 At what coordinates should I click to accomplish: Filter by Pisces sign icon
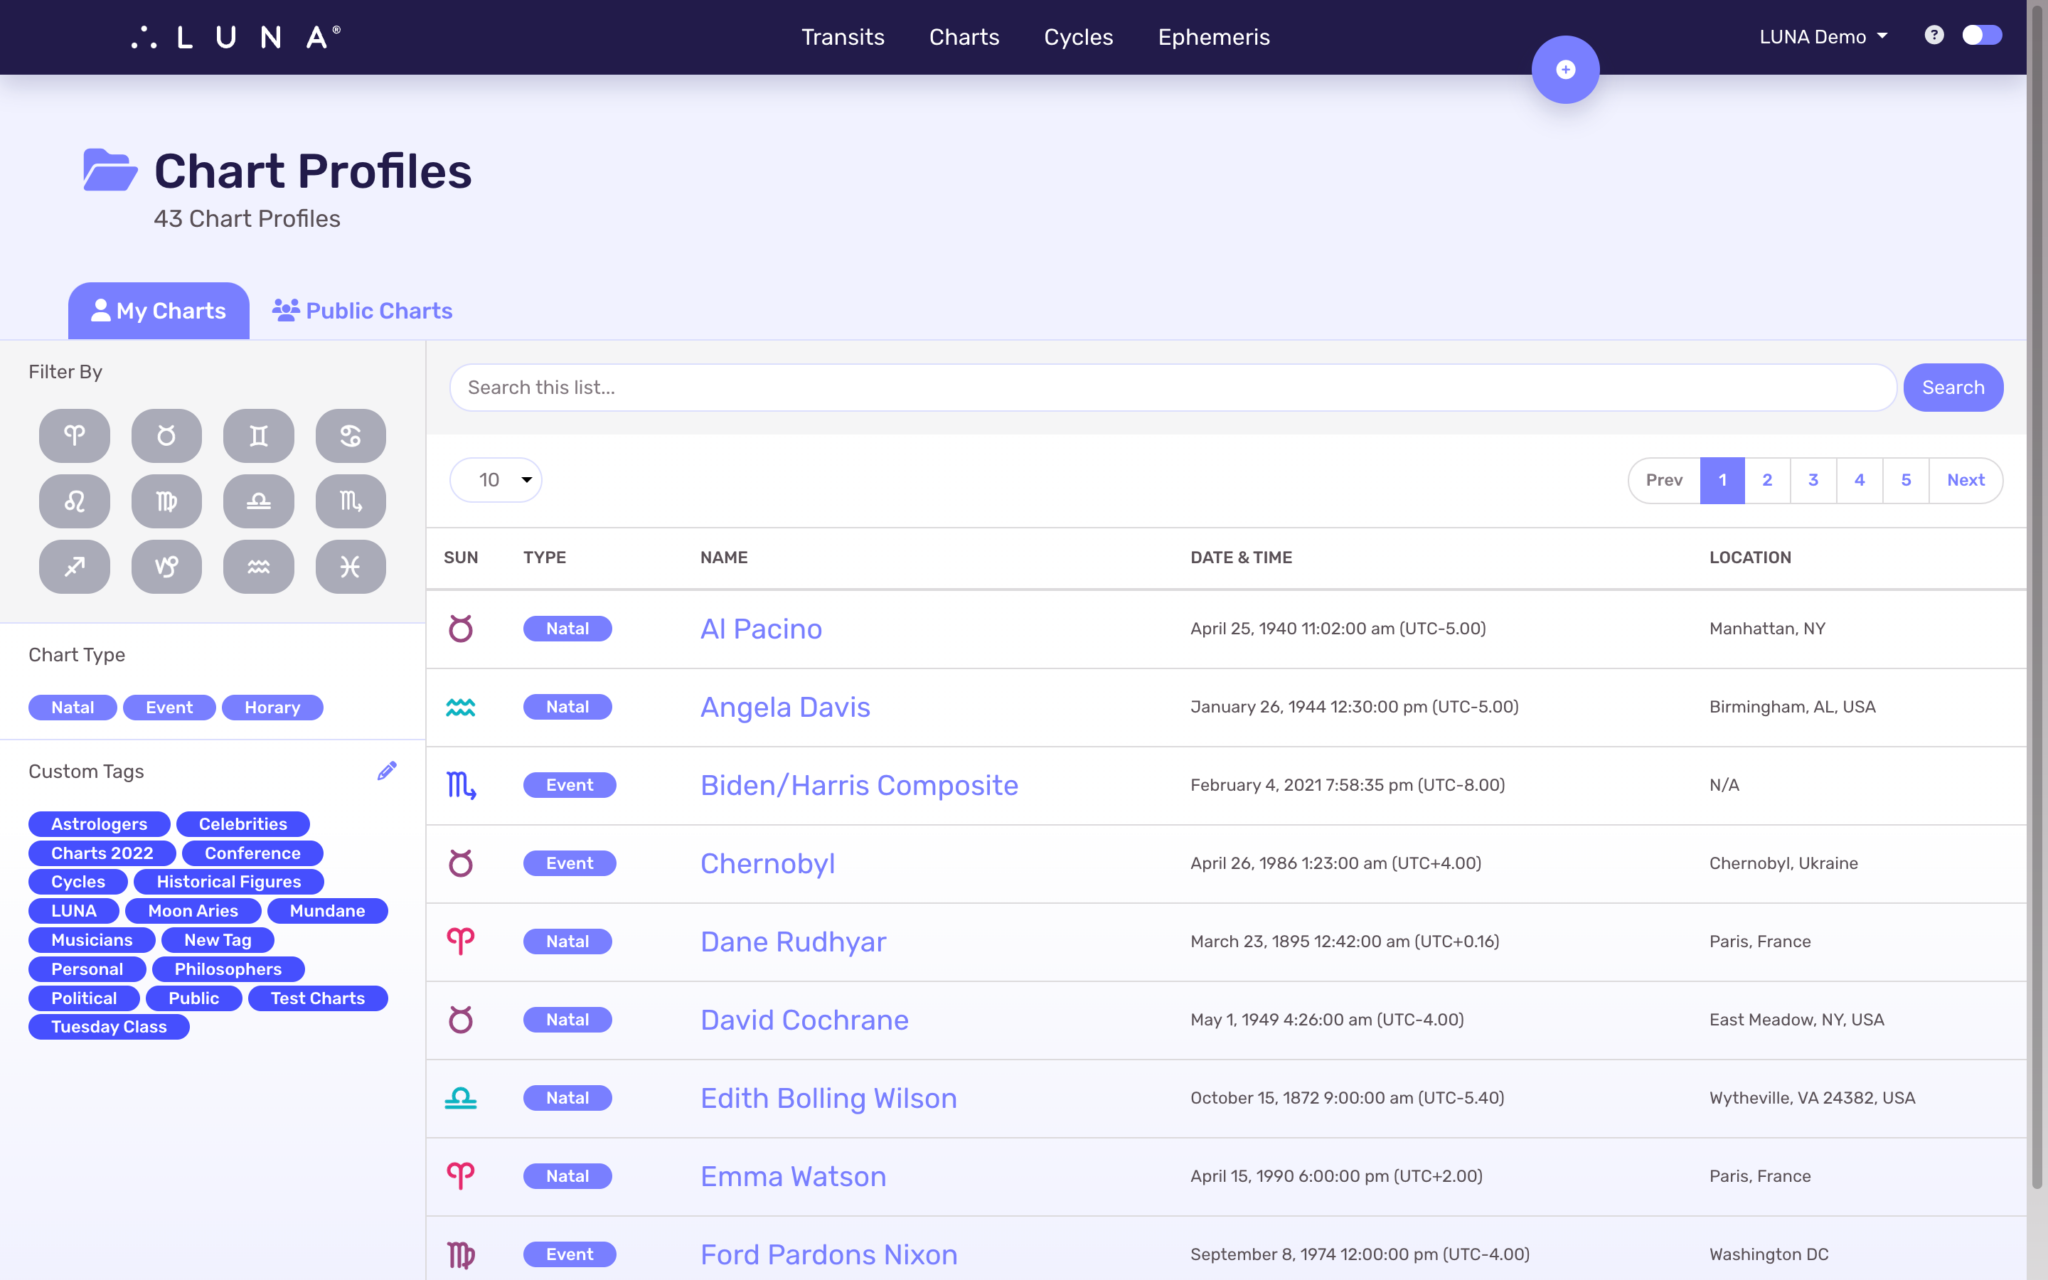point(350,567)
